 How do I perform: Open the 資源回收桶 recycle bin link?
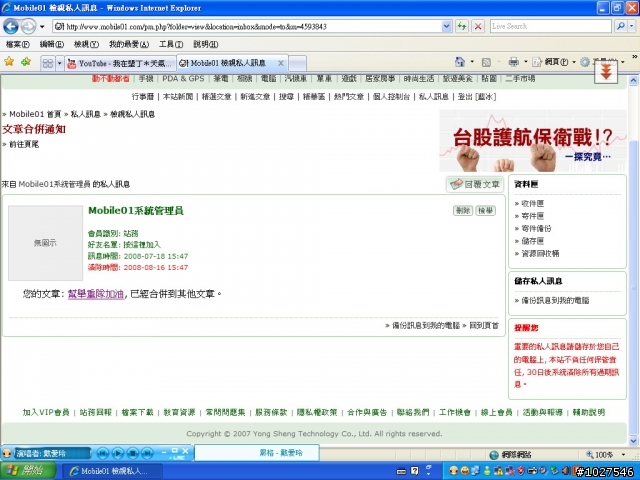coord(540,254)
